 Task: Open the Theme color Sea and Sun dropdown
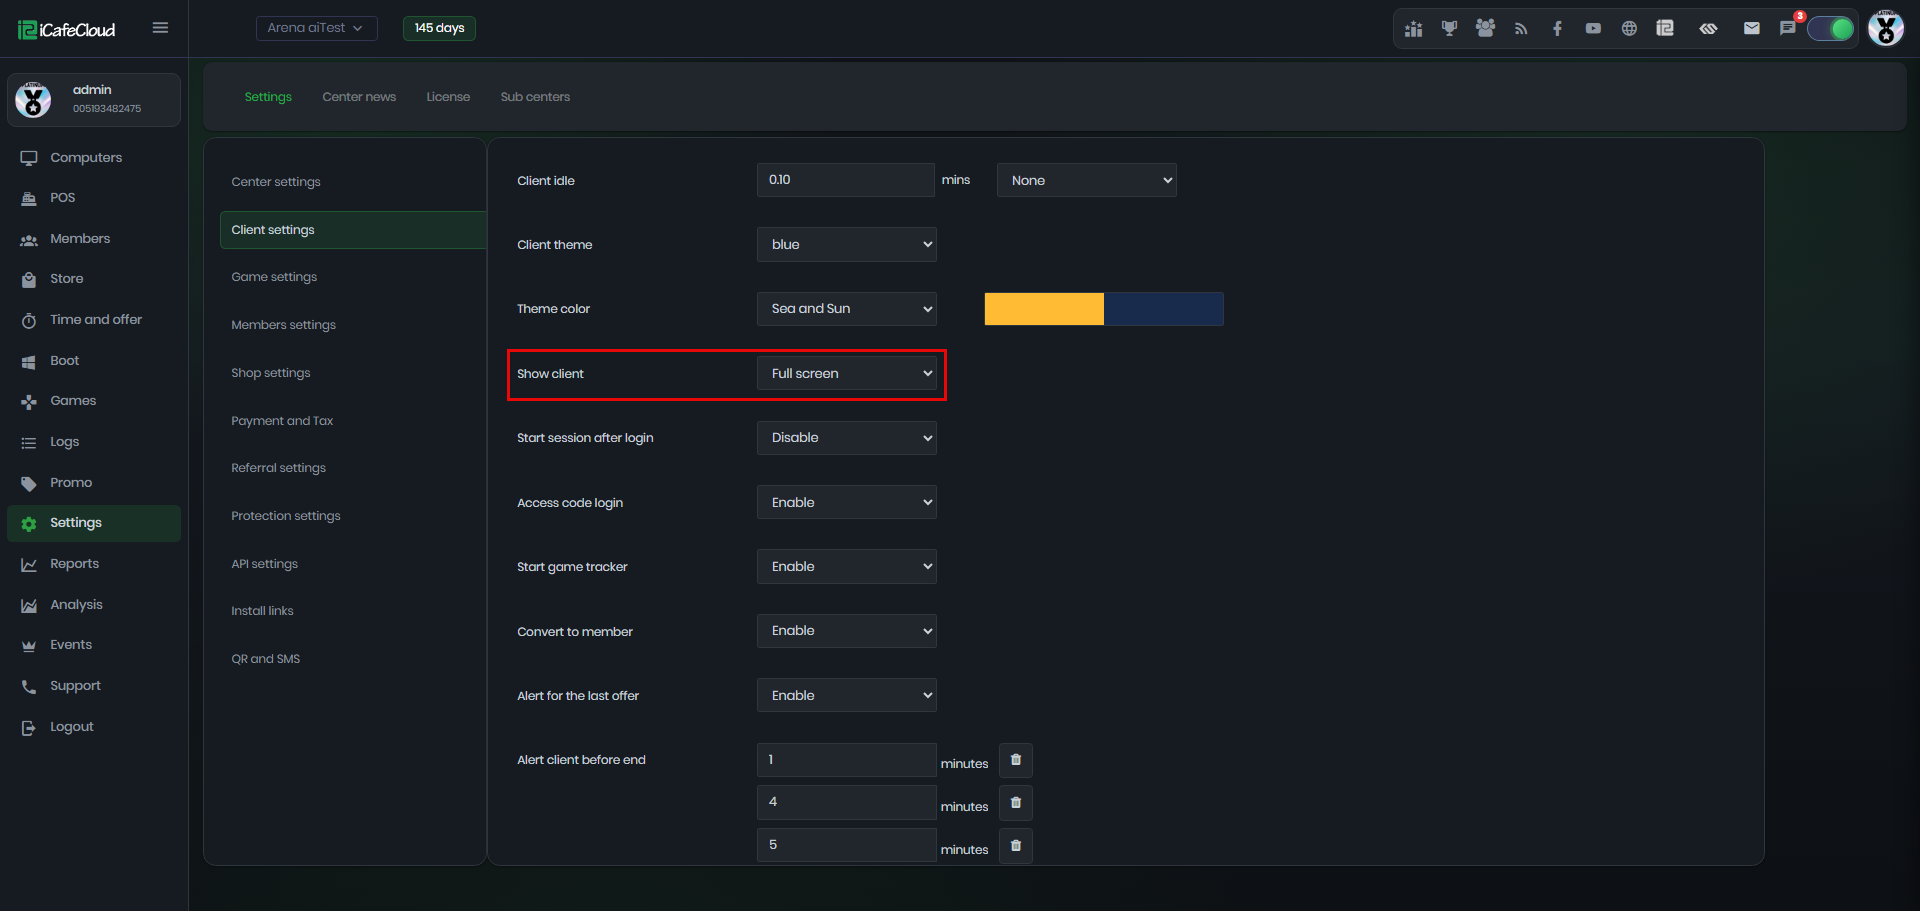pyautogui.click(x=846, y=309)
